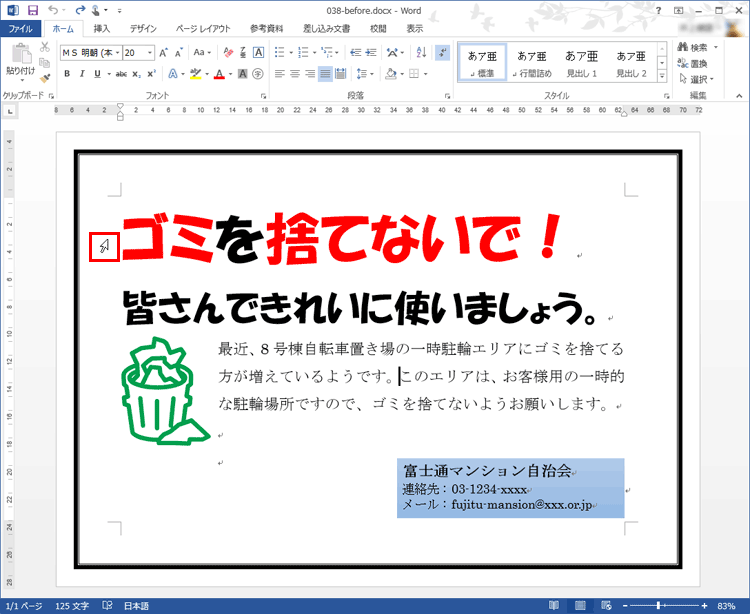Click the text highlight color yellow swatch

click(x=196, y=74)
